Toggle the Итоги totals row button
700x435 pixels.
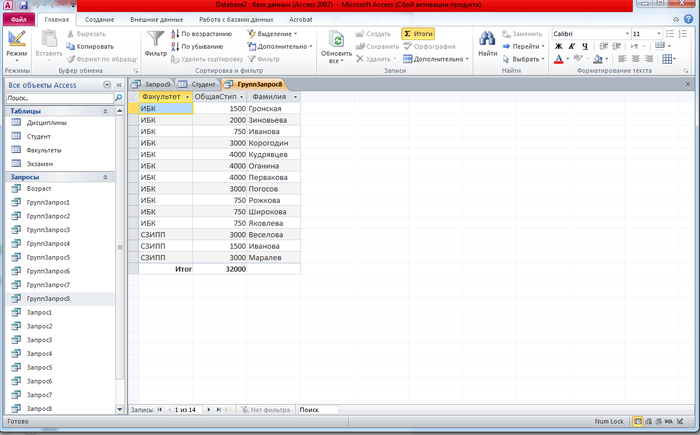[x=418, y=33]
